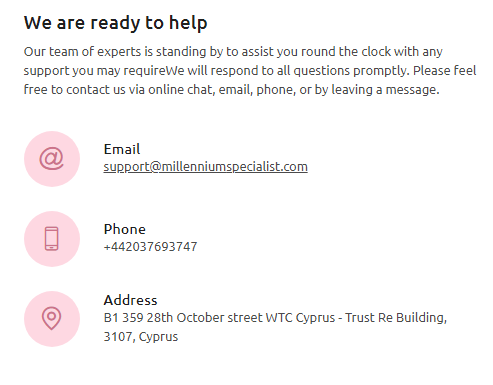Screen dimensions: 493x385
Task: Click the phone number +442037693747
Action: point(150,247)
